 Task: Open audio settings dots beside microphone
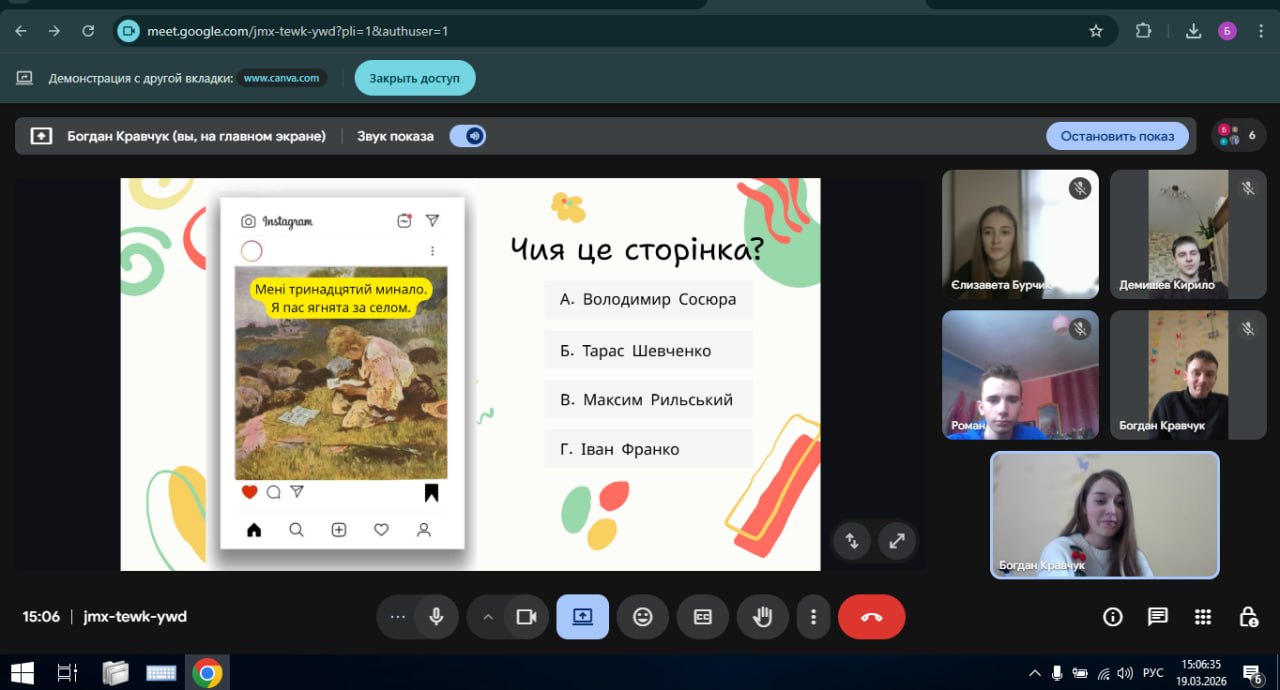398,617
